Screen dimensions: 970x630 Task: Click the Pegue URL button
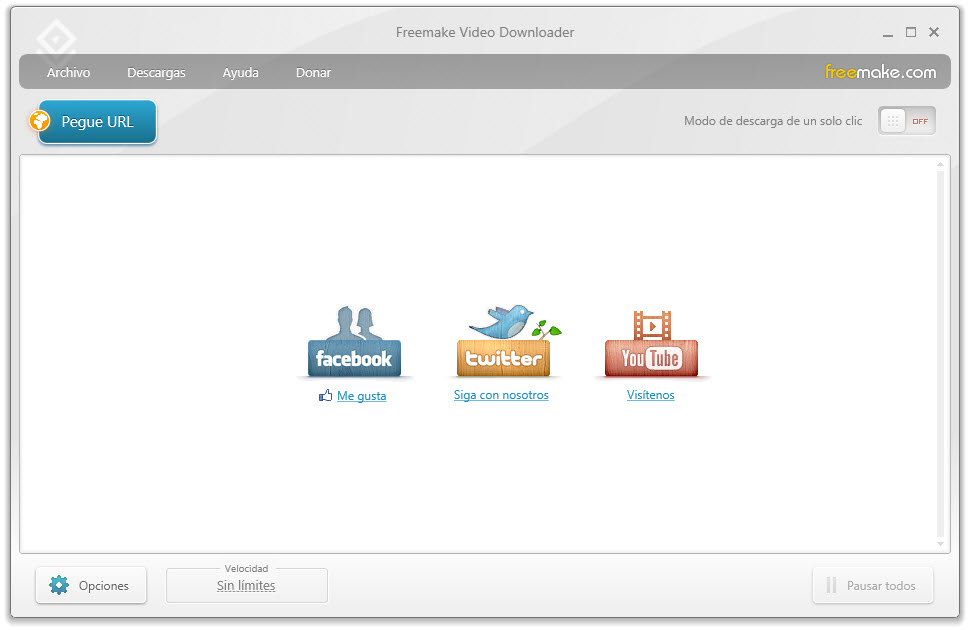[97, 122]
